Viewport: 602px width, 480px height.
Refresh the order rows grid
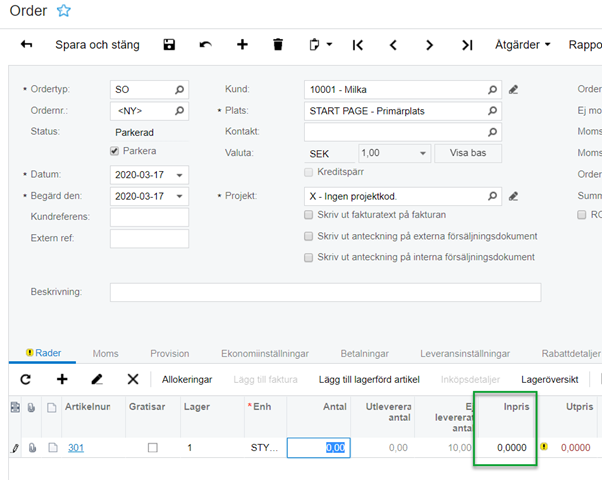click(26, 380)
